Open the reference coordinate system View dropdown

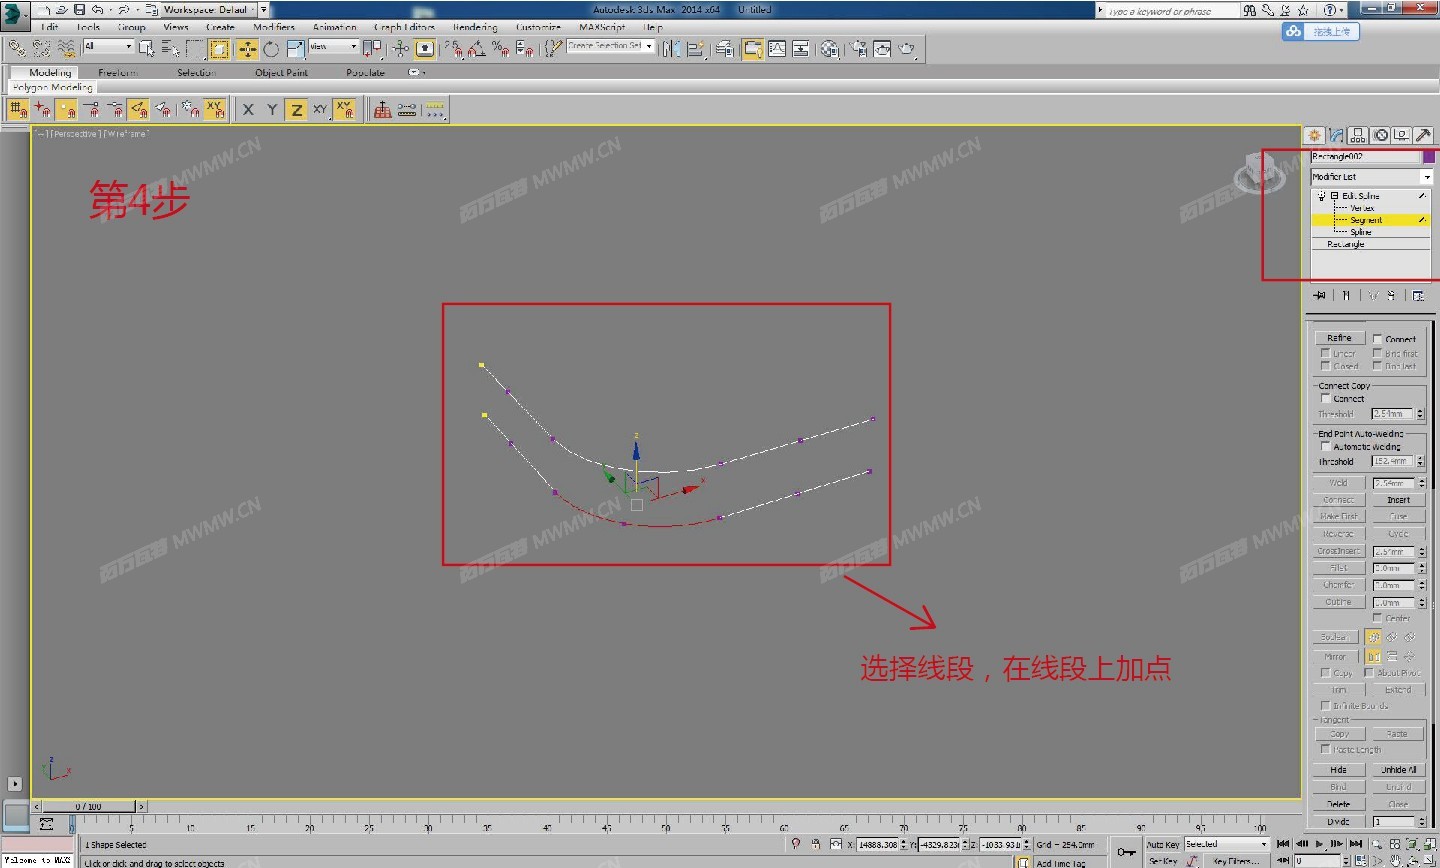pos(333,46)
